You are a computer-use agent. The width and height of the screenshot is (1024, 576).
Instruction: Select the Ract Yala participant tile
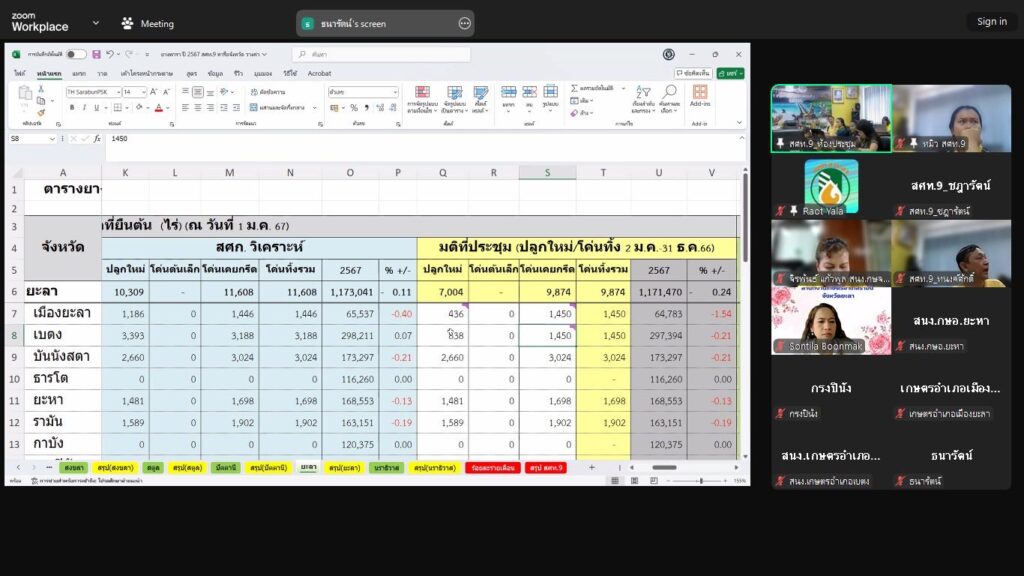[831, 187]
